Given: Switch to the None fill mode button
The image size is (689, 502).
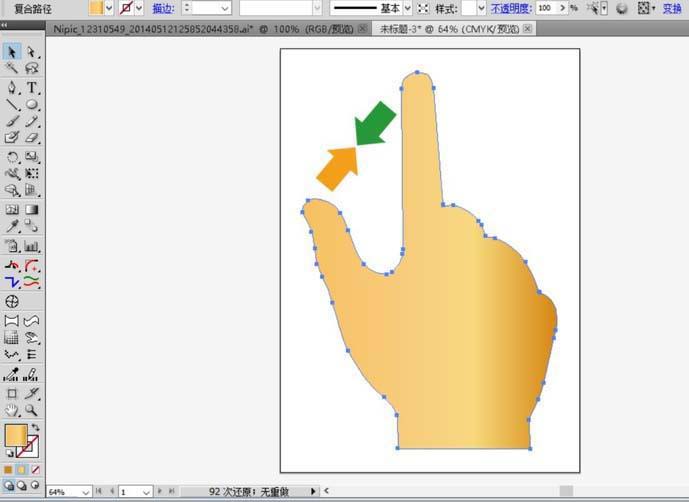Looking at the screenshot, I should [x=36, y=470].
